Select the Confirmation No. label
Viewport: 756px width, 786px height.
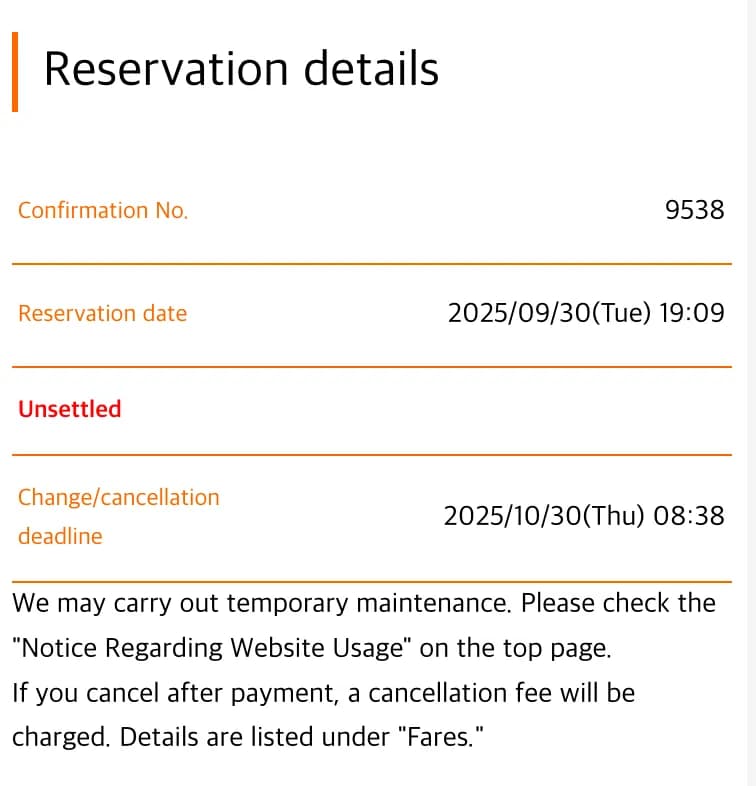[103, 211]
